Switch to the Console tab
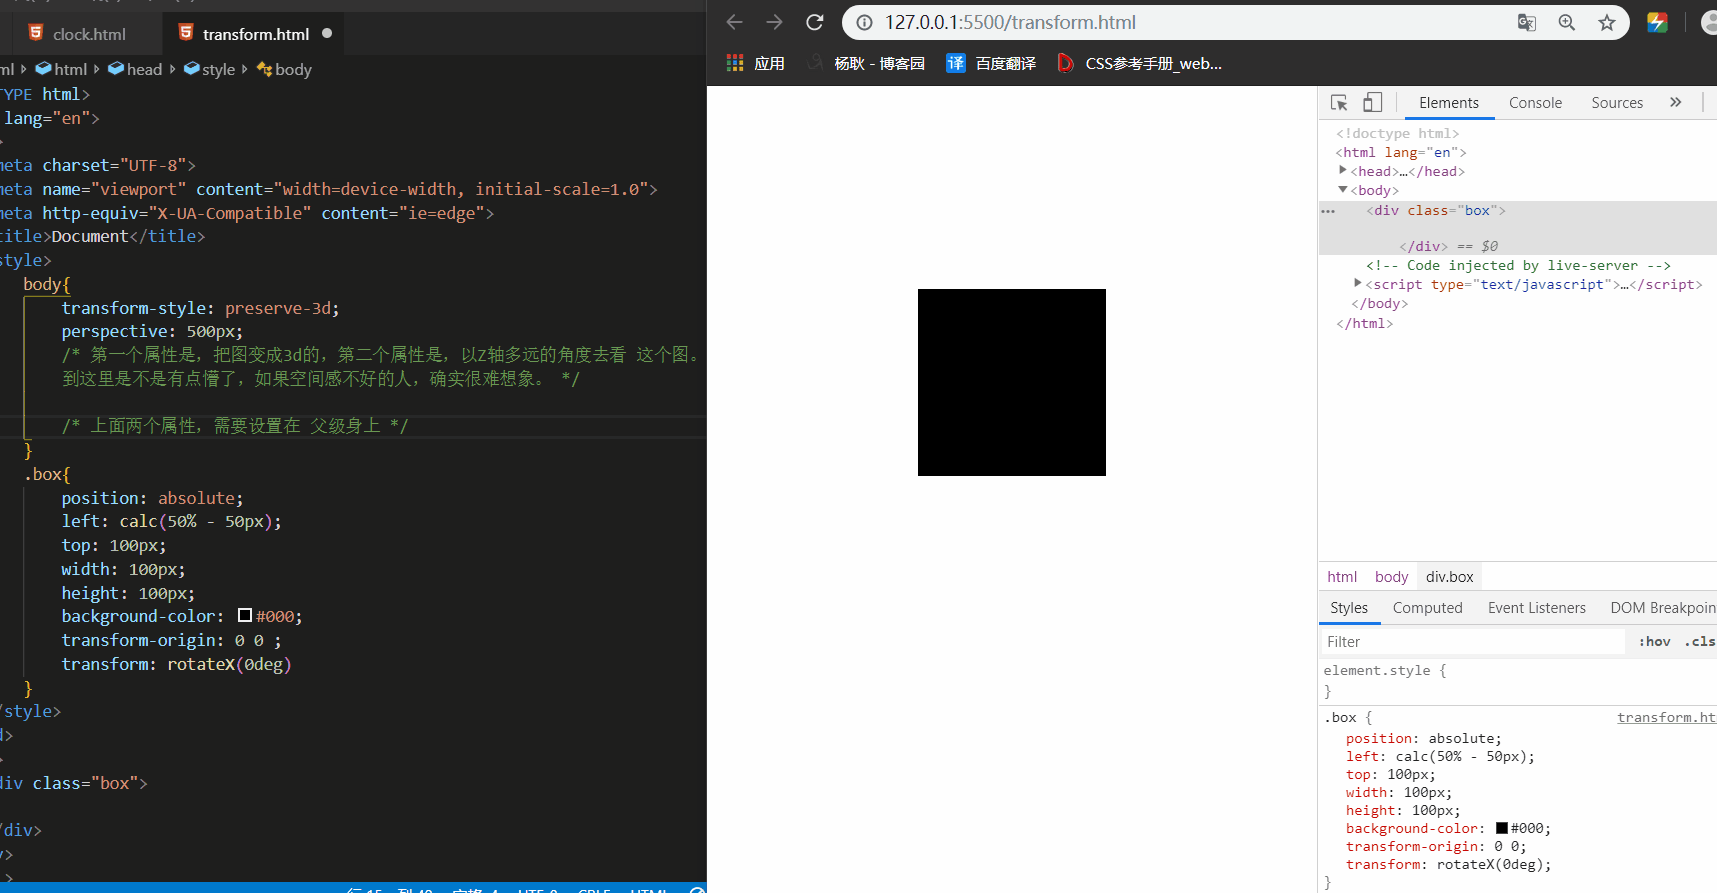Viewport: 1717px width, 893px height. (x=1535, y=103)
